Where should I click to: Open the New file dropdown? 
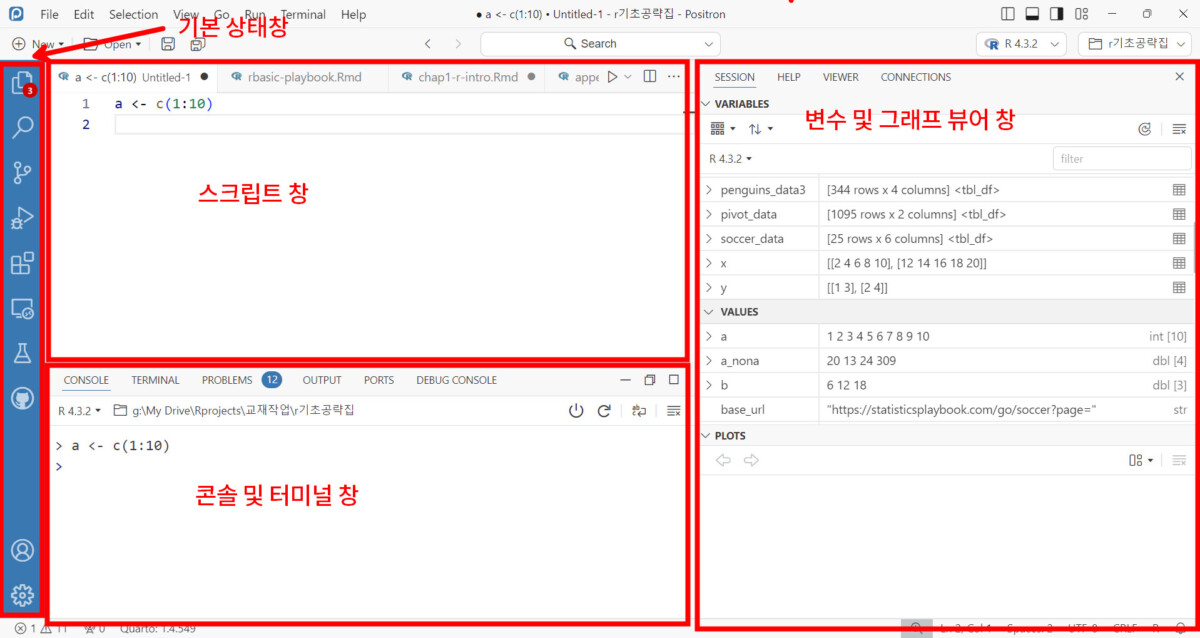click(38, 44)
